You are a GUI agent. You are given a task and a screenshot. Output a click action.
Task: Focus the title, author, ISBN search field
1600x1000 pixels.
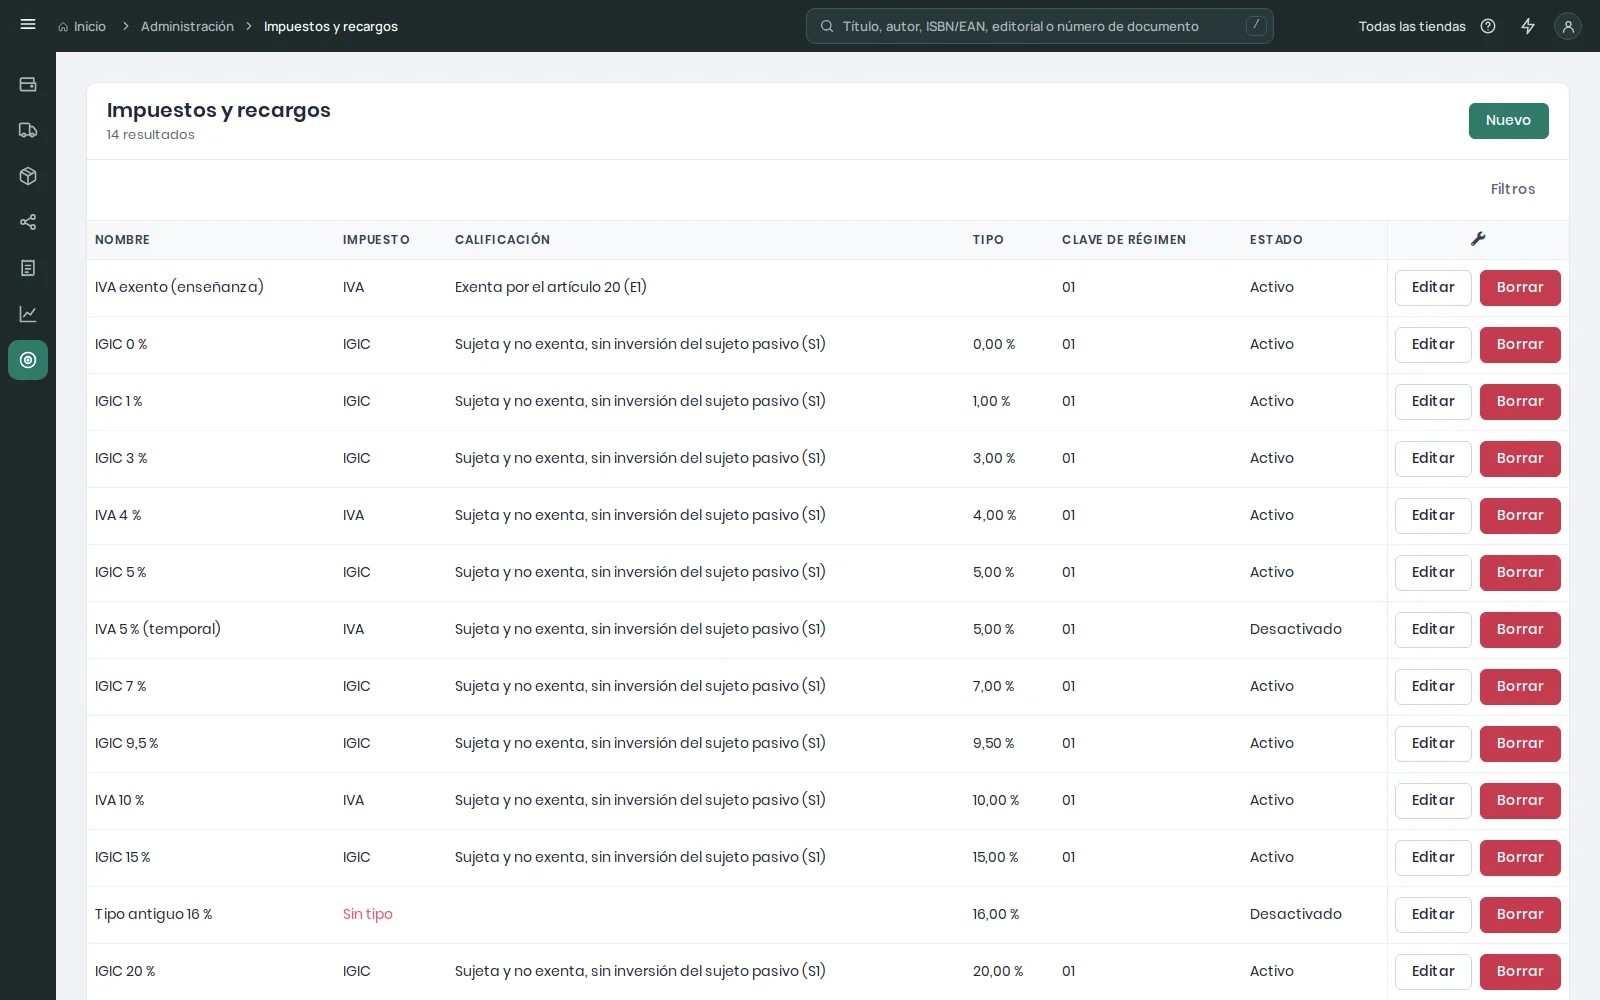point(1040,26)
